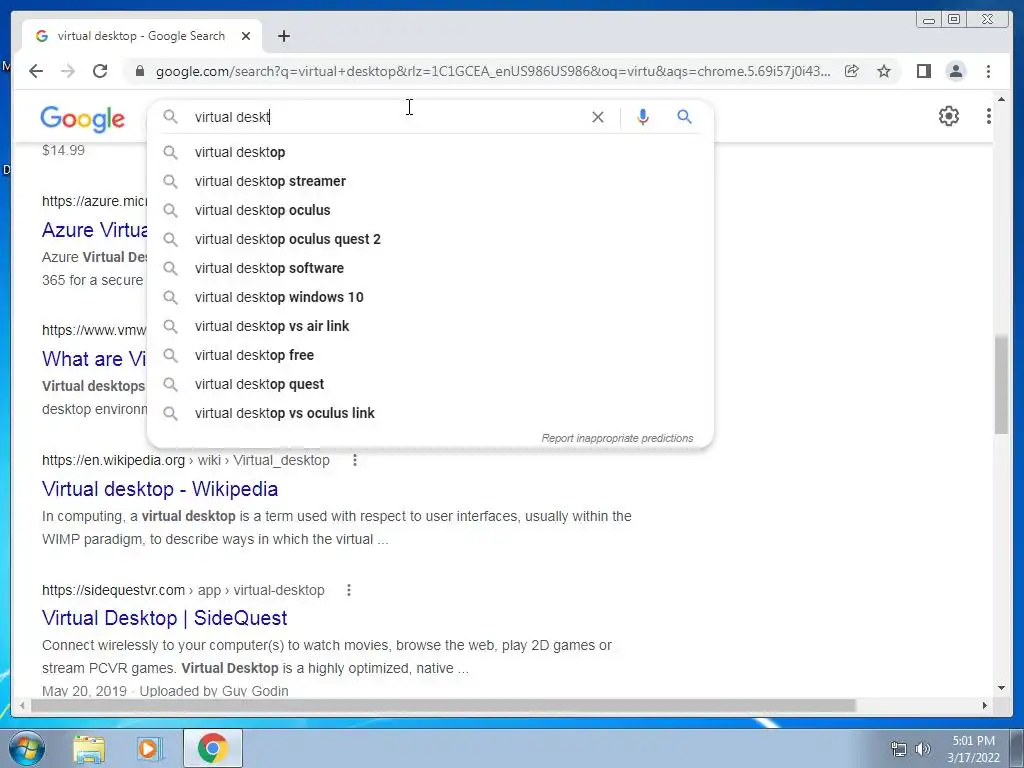Click Chrome's forward arrow
Screen dimensions: 1024x768
[x=68, y=71]
